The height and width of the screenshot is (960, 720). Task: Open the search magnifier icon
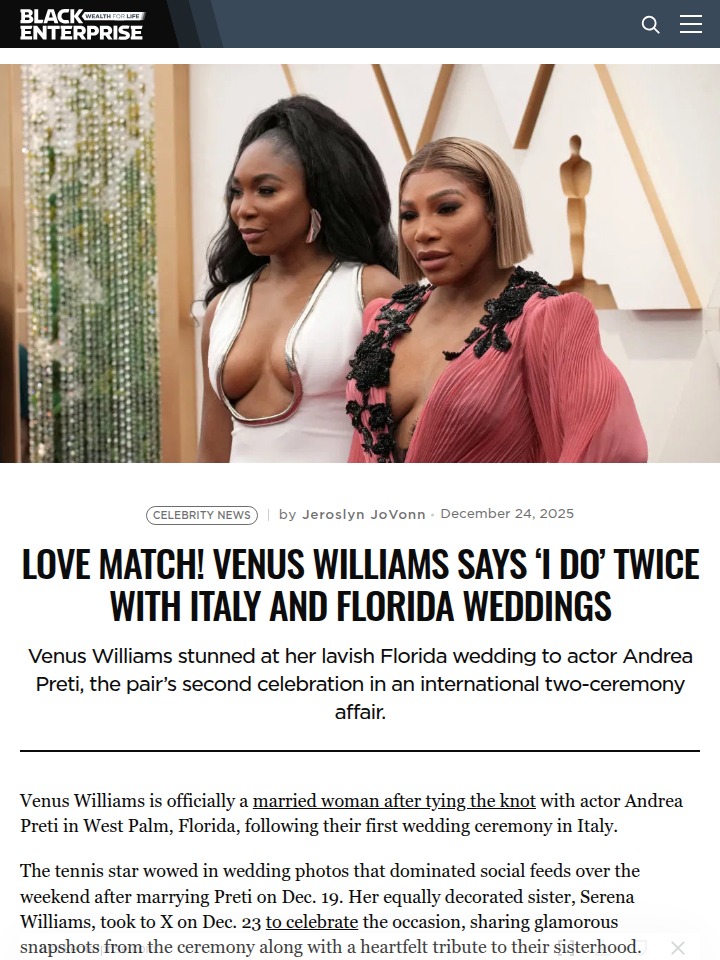[x=650, y=24]
